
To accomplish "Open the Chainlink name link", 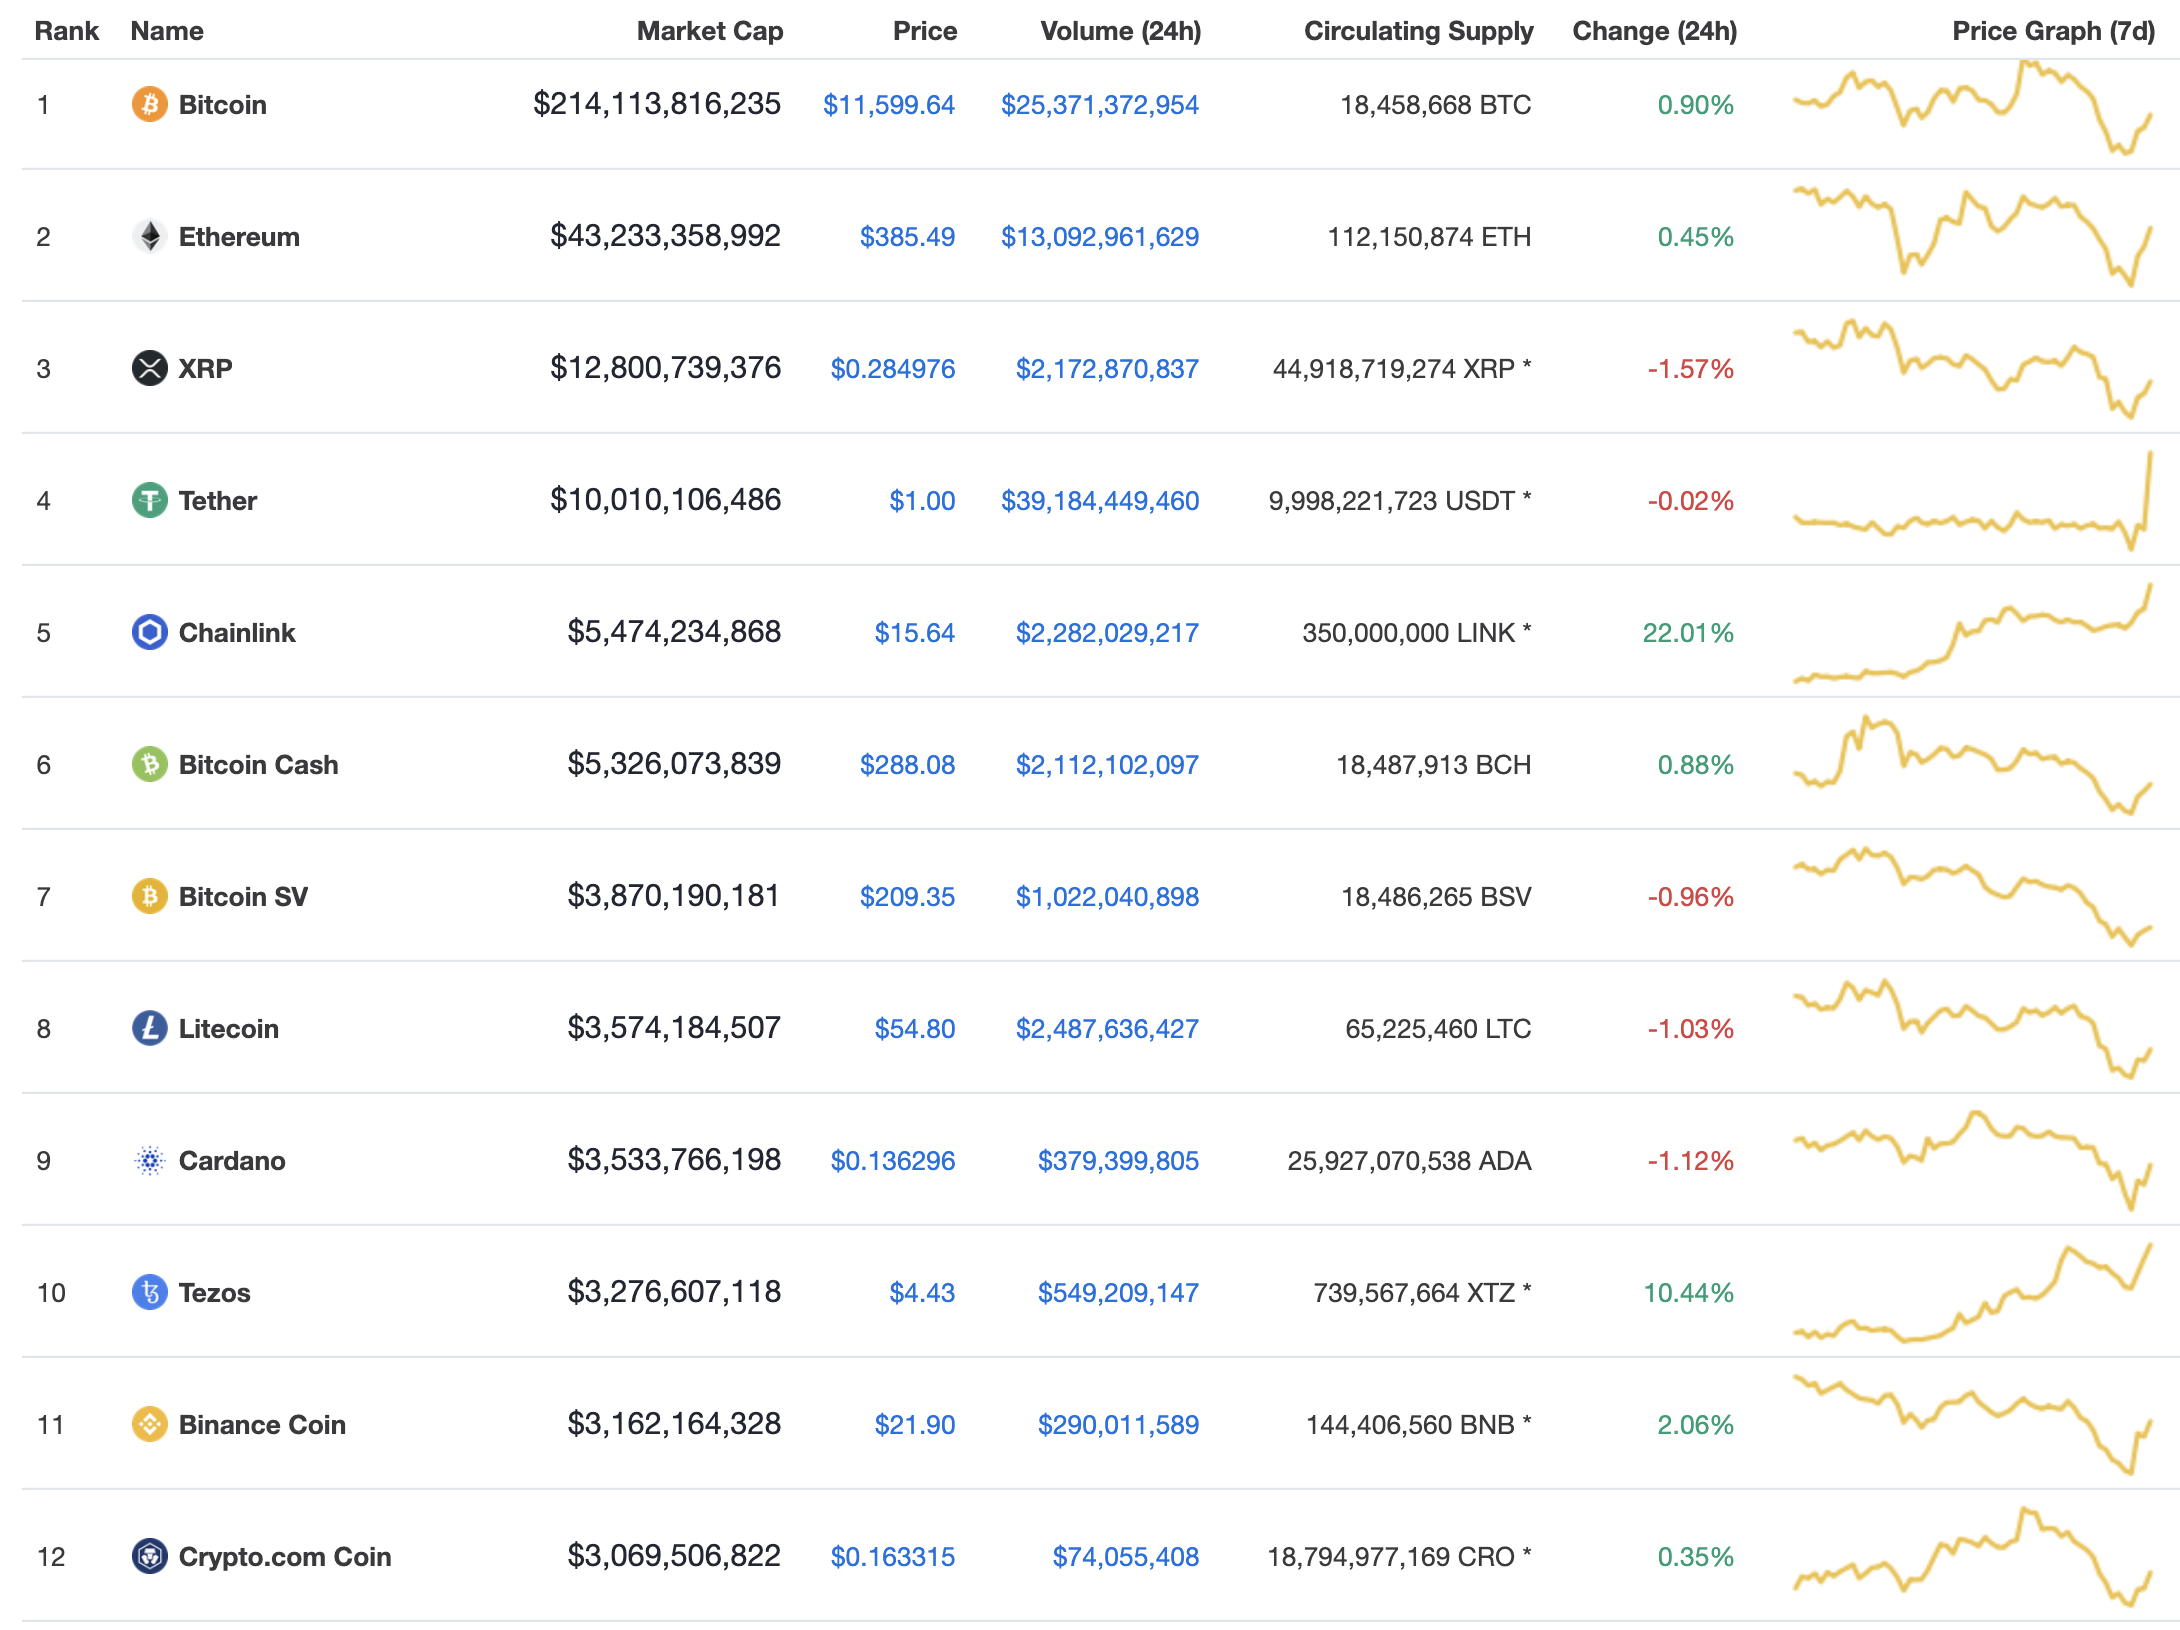I will point(237,633).
